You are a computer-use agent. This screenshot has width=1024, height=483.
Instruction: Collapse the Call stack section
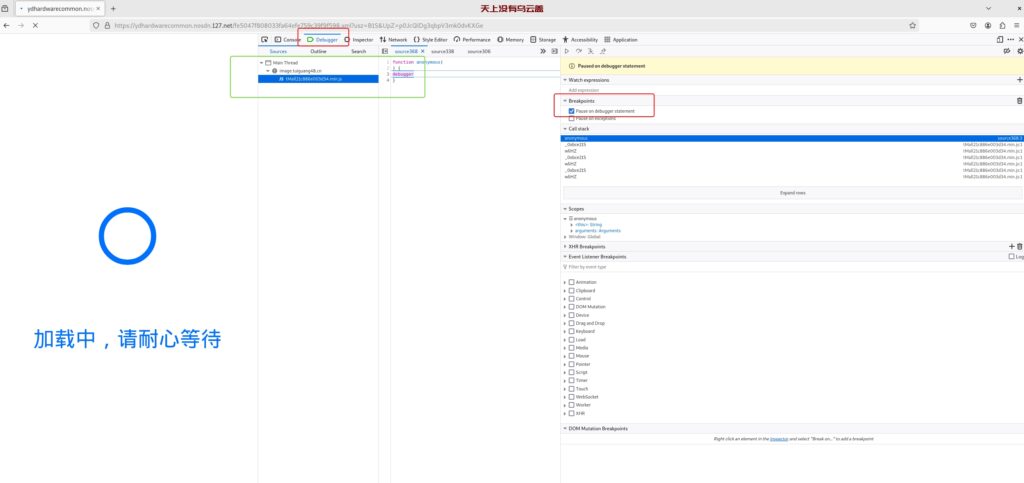(565, 129)
